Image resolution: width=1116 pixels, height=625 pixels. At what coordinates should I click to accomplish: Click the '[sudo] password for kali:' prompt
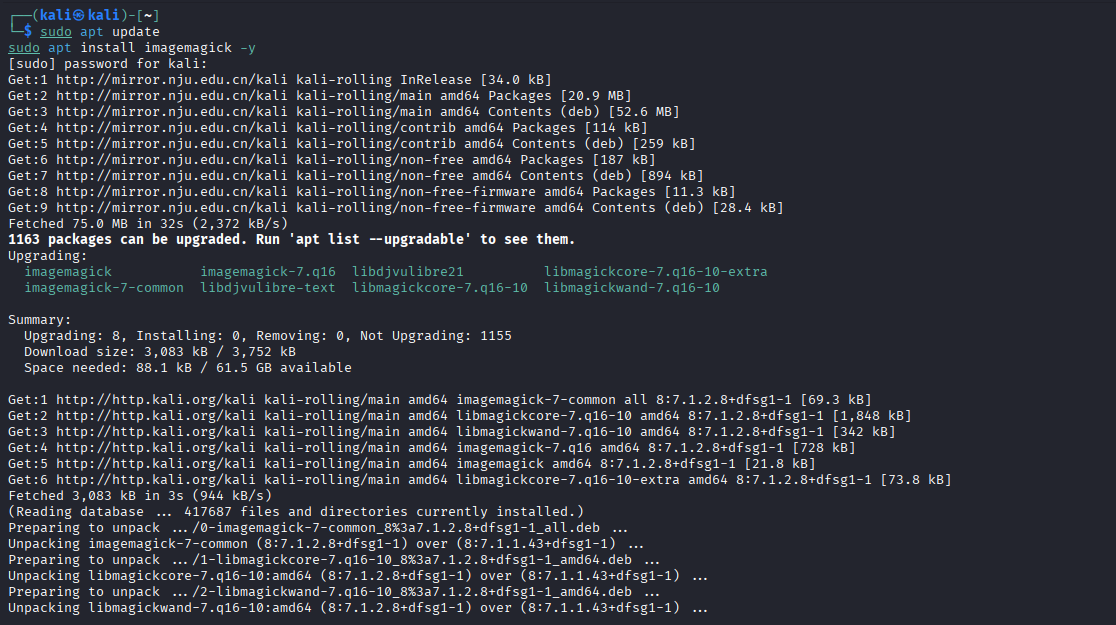[107, 63]
